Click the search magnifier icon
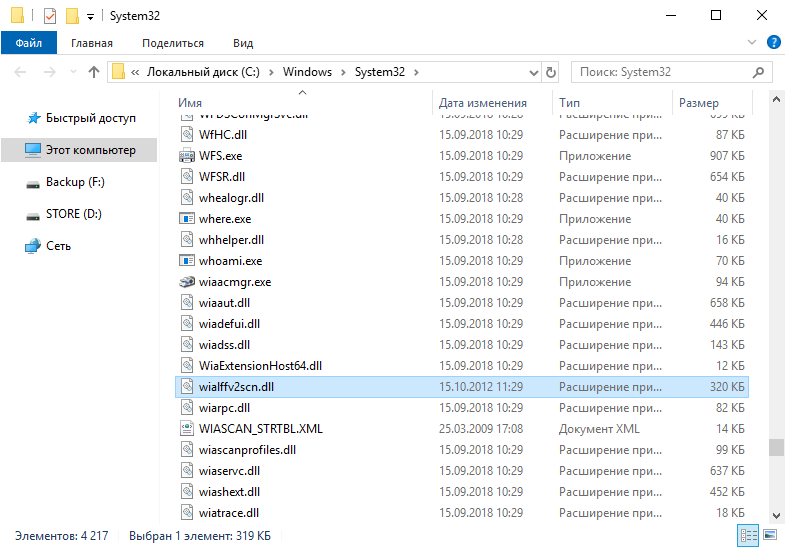786x548 pixels. click(x=758, y=72)
